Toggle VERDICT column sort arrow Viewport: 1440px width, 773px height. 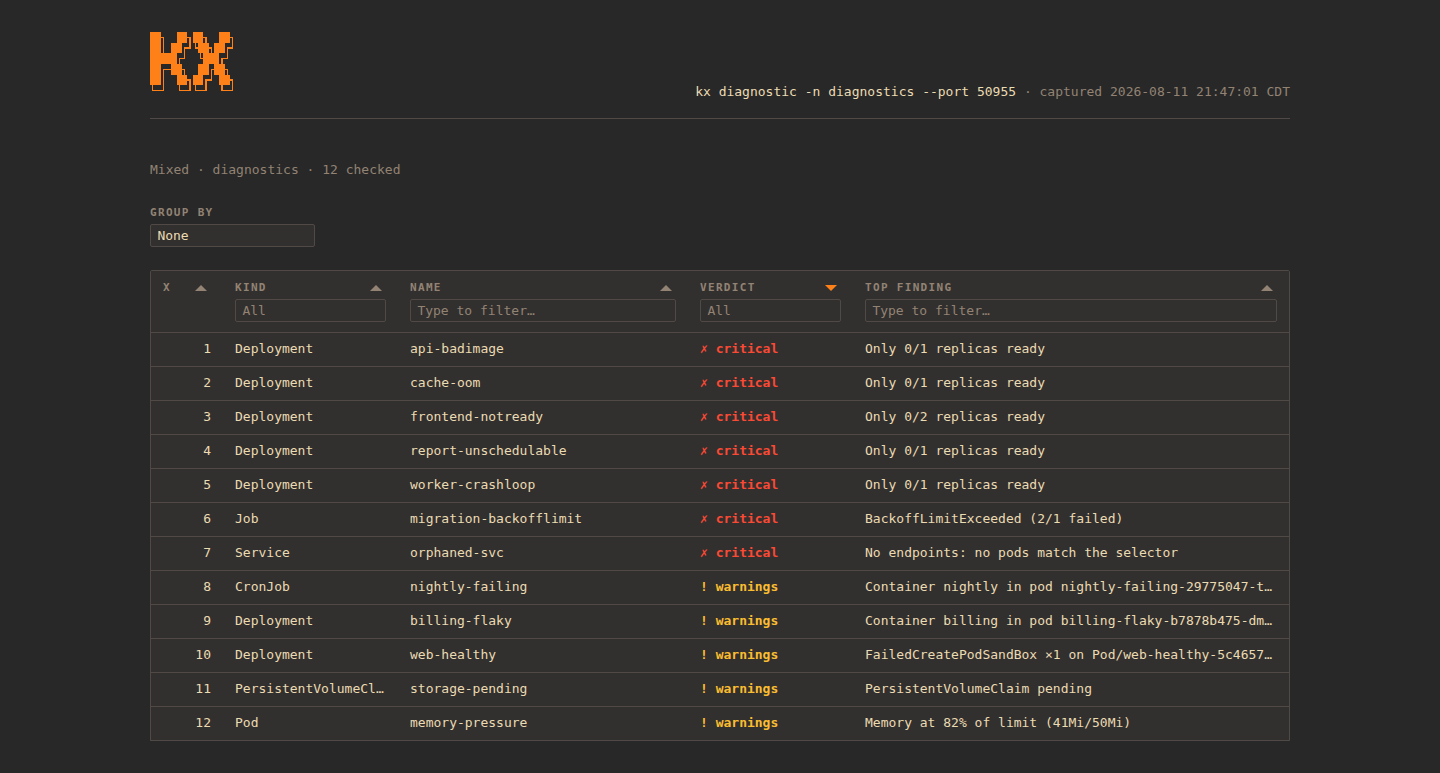coord(831,288)
